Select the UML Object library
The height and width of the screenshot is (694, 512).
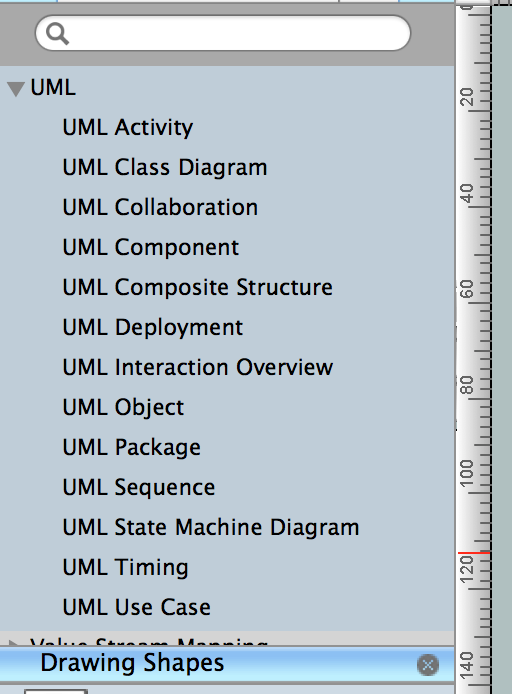point(123,408)
